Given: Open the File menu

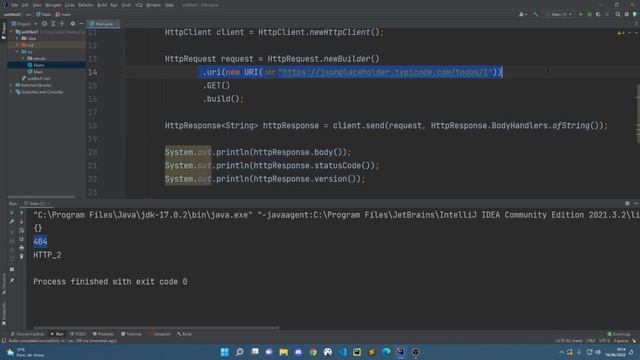Looking at the screenshot, I should pos(15,5).
